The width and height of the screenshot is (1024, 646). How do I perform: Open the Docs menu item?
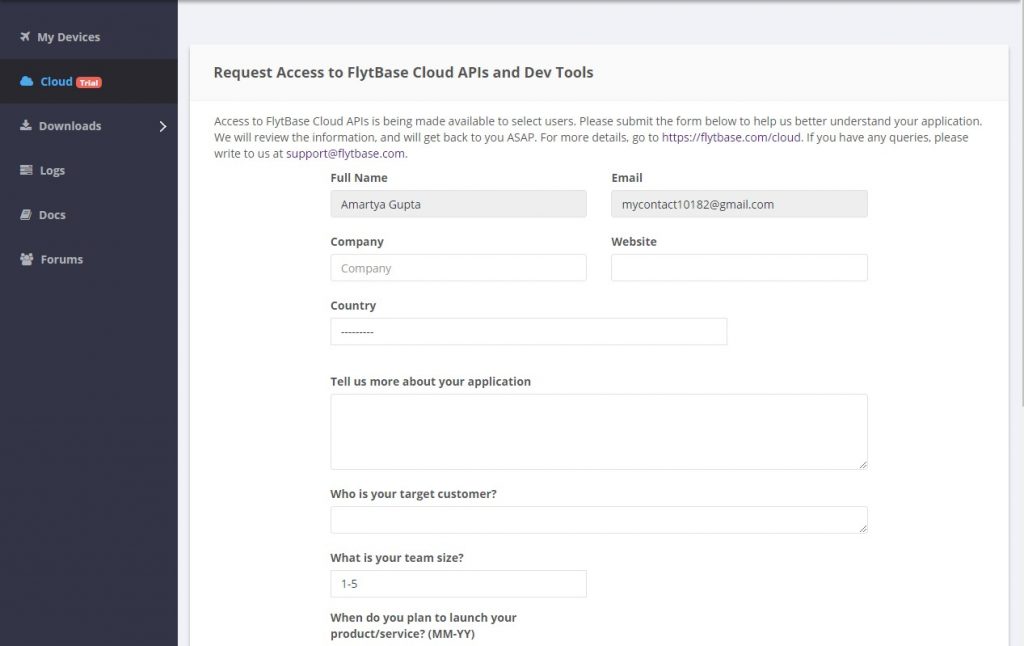click(x=89, y=214)
